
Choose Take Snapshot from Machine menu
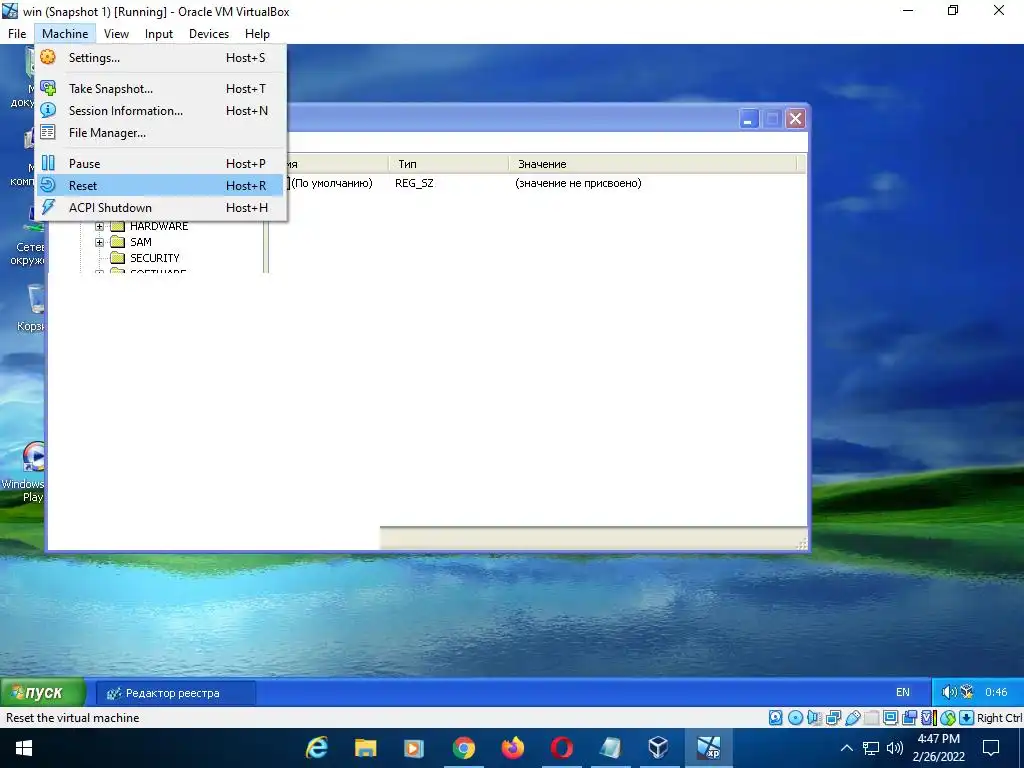click(x=161, y=88)
